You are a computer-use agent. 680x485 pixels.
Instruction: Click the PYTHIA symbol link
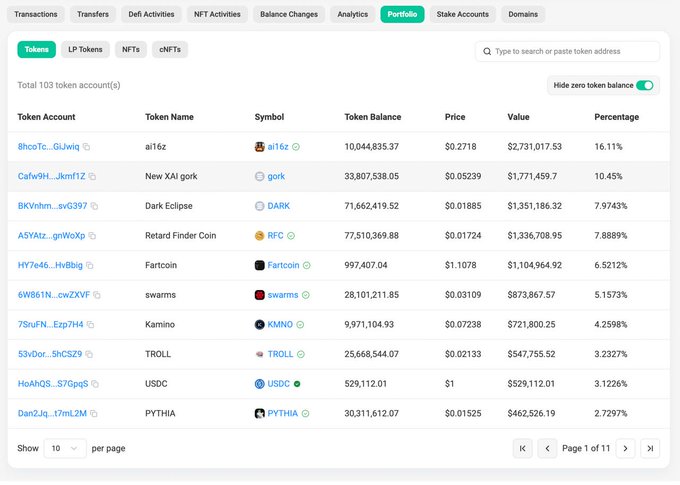(x=282, y=413)
